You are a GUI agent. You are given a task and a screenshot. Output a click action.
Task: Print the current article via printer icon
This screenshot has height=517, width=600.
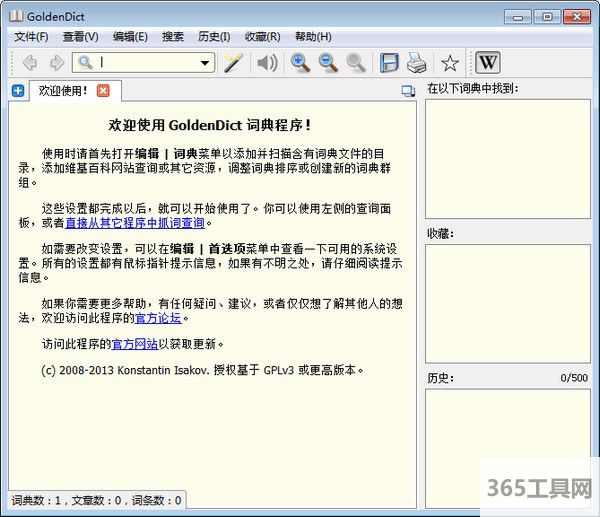417,63
